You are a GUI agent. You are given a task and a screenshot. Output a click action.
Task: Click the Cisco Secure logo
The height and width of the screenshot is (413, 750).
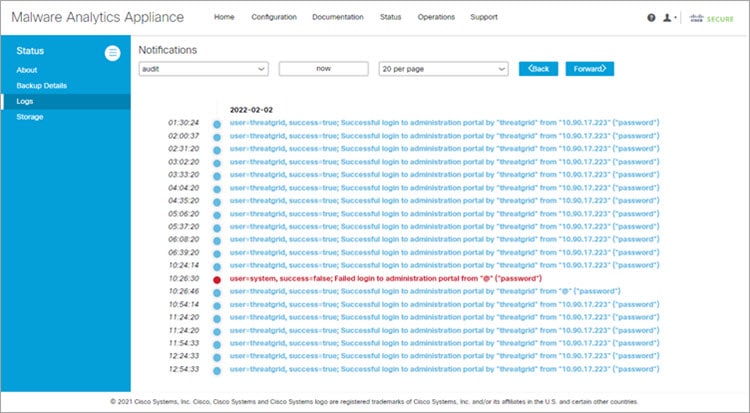click(x=711, y=18)
